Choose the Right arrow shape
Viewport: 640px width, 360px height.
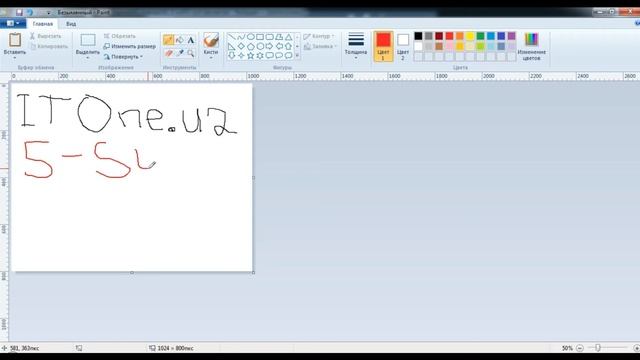269,47
